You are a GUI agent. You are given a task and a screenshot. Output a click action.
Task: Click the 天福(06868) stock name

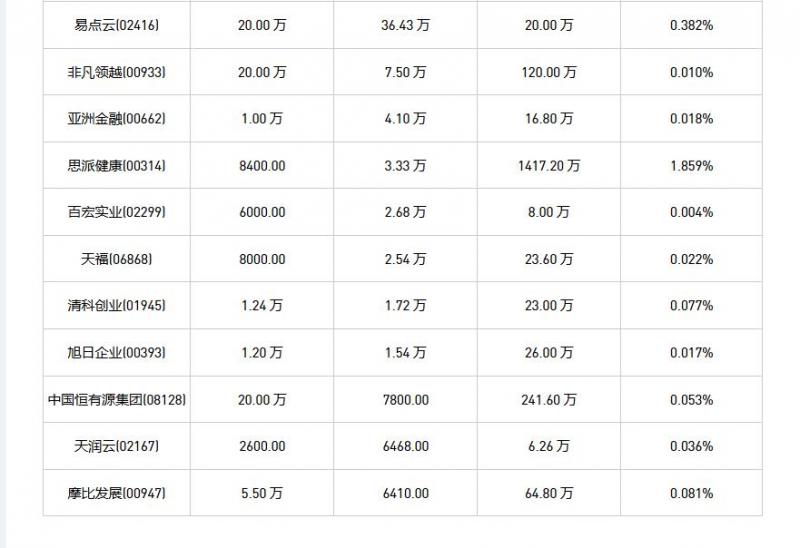116,259
